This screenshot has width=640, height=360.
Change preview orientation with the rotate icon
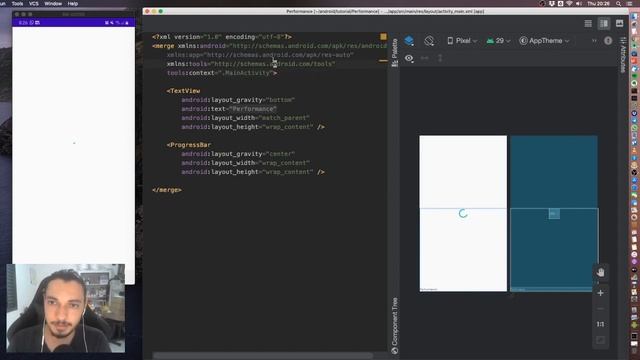[429, 41]
